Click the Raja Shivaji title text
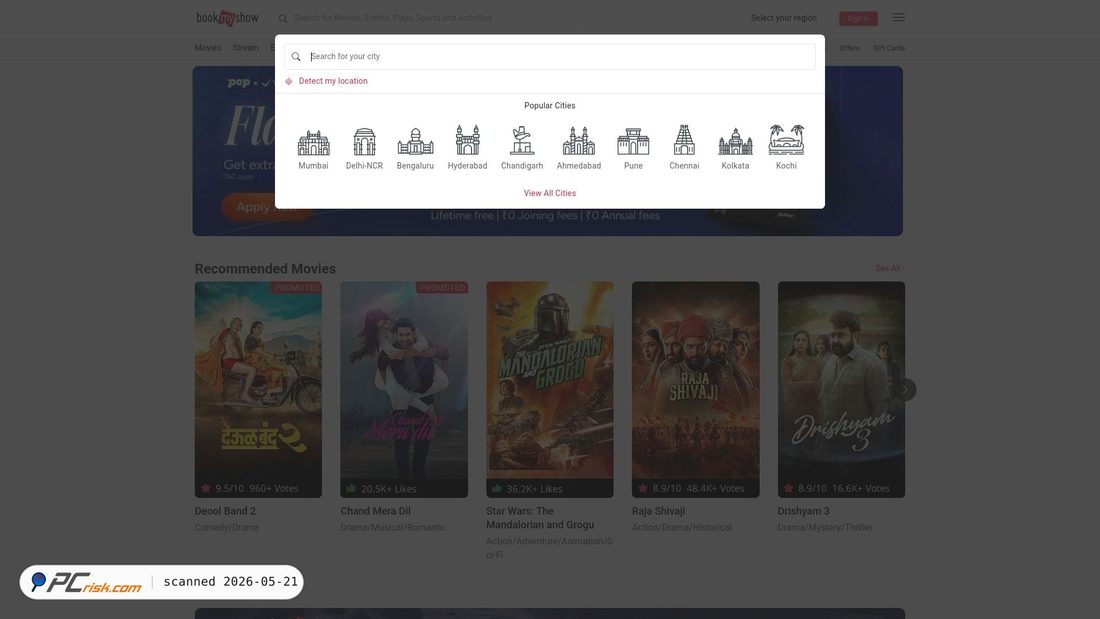 (659, 511)
